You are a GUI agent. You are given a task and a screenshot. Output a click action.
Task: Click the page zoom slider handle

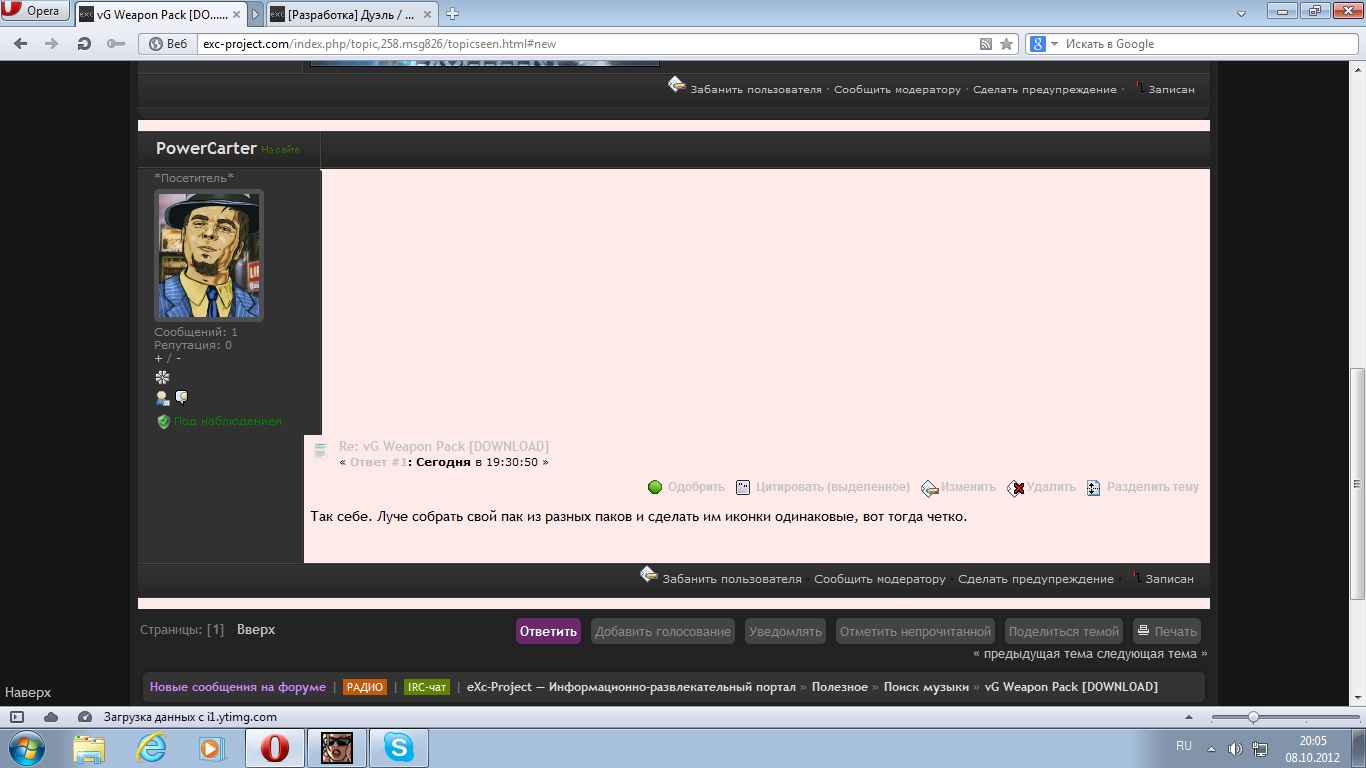[x=1253, y=717]
